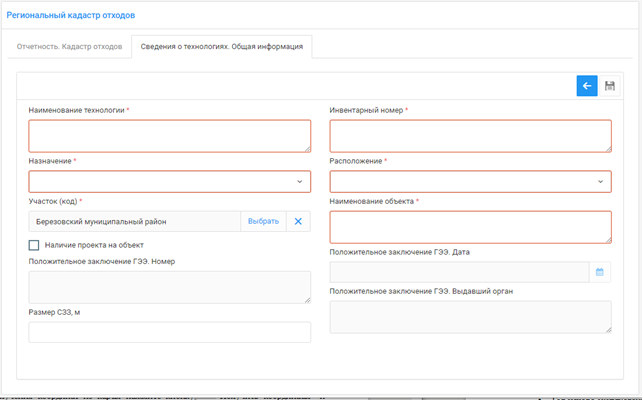The image size is (642, 400).
Task: Select the Сведения о технологиях. Общая информация tab
Action: pos(222,47)
